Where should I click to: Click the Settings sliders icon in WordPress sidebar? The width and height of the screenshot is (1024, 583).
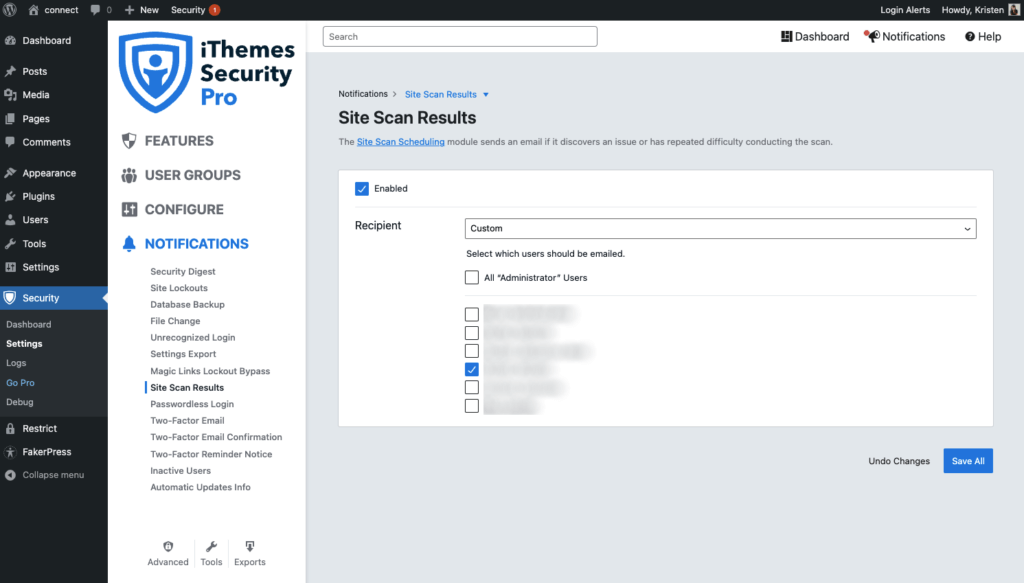pos(10,267)
